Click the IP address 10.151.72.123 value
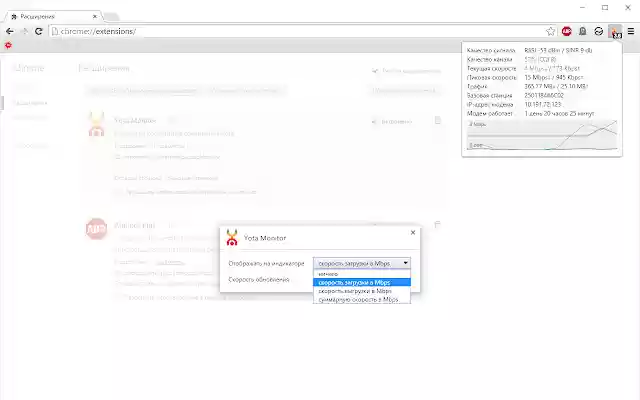 coord(543,104)
